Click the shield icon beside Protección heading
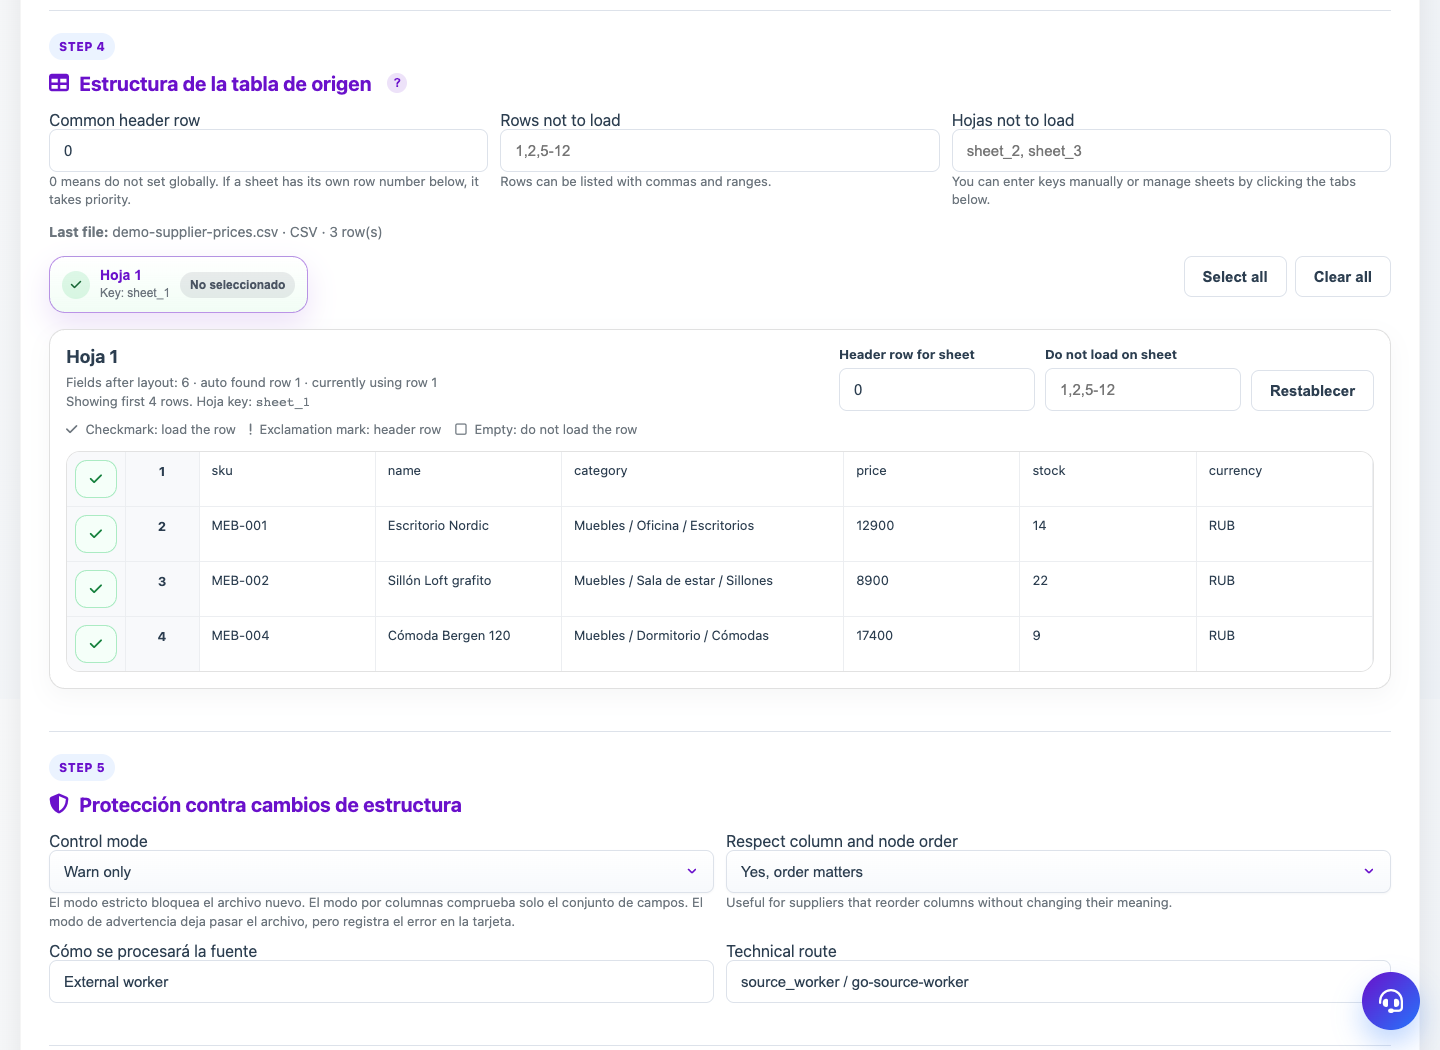This screenshot has width=1440, height=1050. pos(59,804)
